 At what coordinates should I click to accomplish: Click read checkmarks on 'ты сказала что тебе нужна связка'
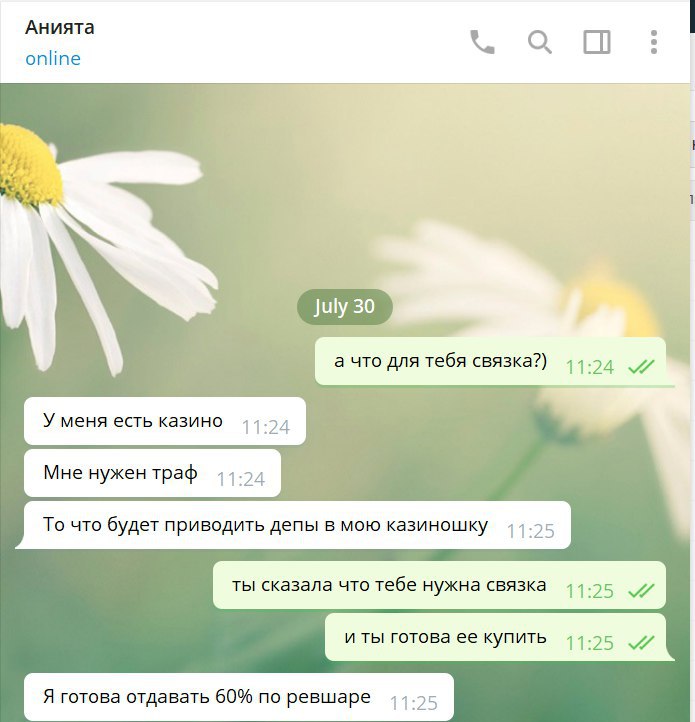[x=641, y=591]
